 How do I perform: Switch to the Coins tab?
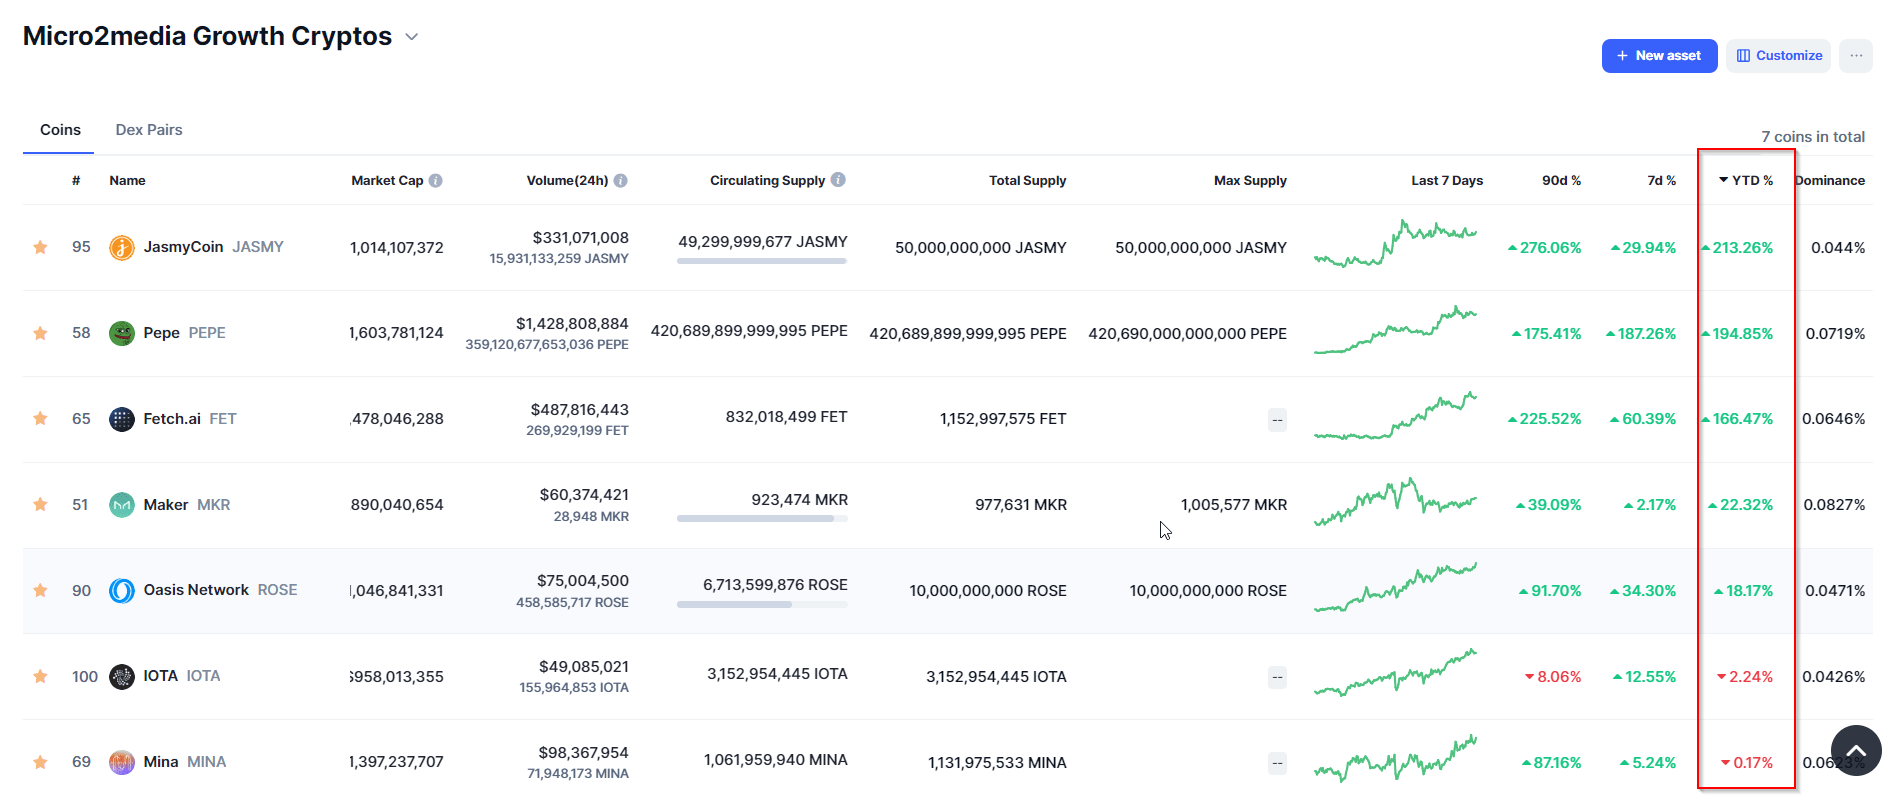[60, 130]
